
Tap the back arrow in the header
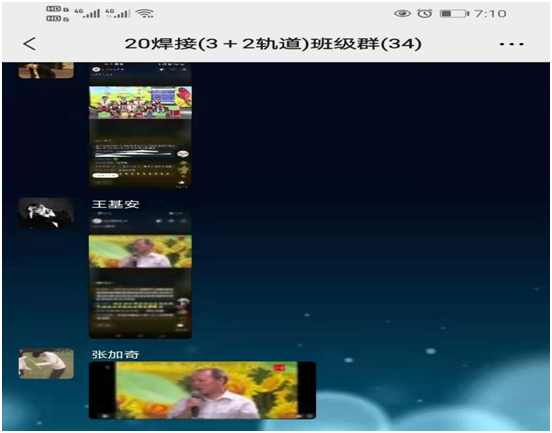click(30, 44)
